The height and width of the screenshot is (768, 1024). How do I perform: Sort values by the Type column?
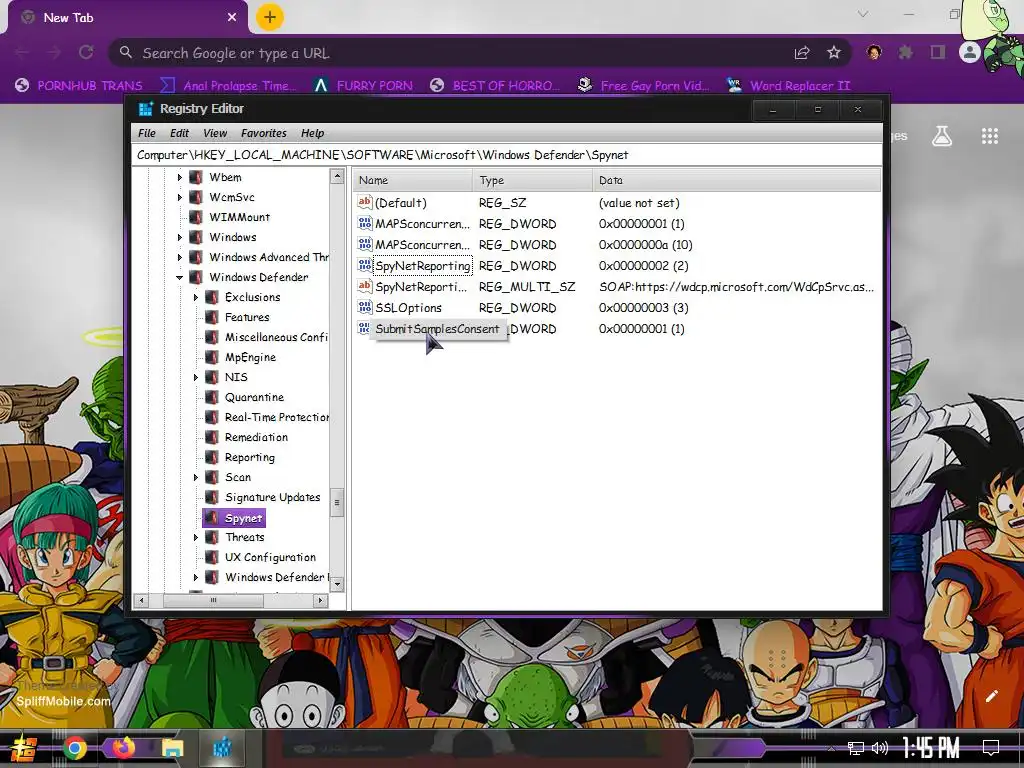(x=532, y=180)
